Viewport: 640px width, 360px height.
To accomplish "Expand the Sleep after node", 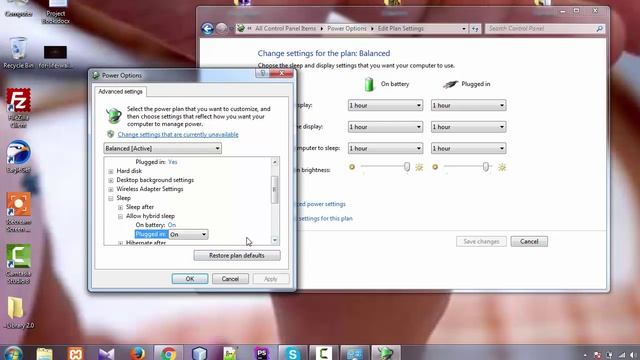I will 120,207.
